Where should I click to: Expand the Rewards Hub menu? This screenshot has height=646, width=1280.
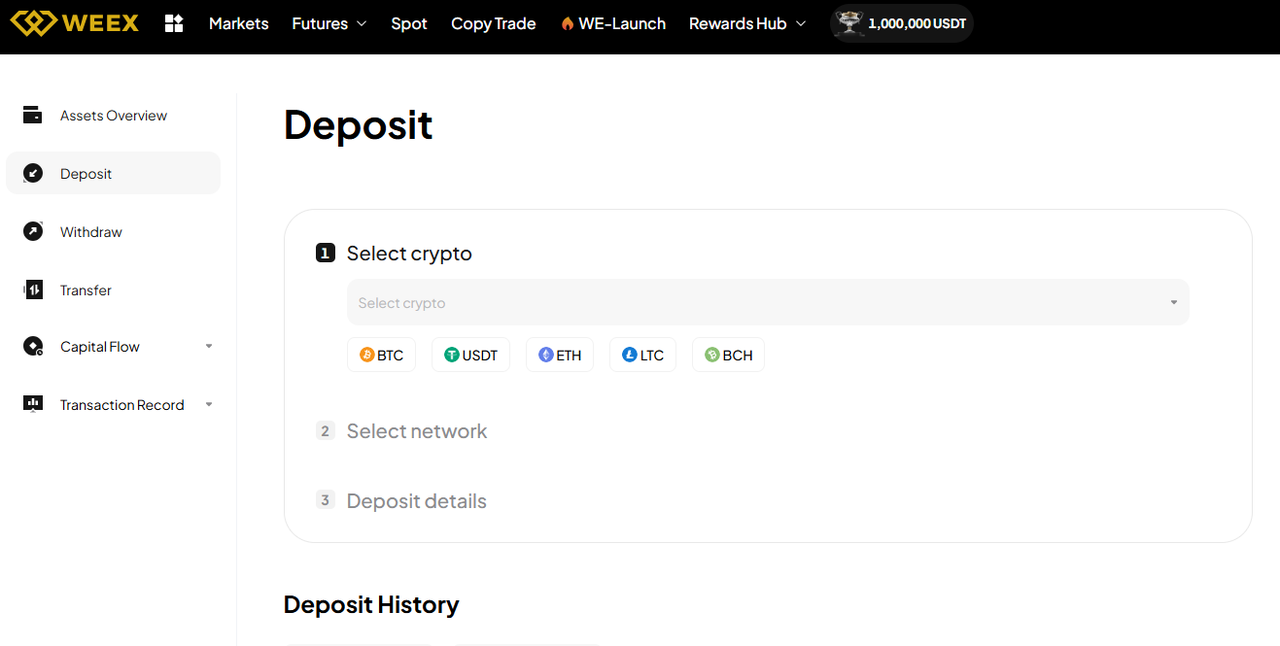747,23
